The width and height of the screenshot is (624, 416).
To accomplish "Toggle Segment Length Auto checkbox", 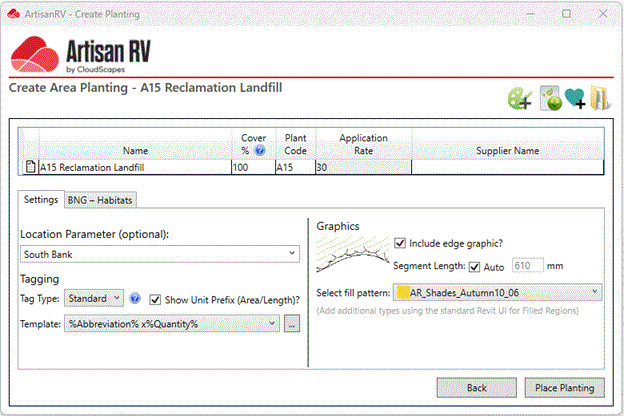I will 474,267.
